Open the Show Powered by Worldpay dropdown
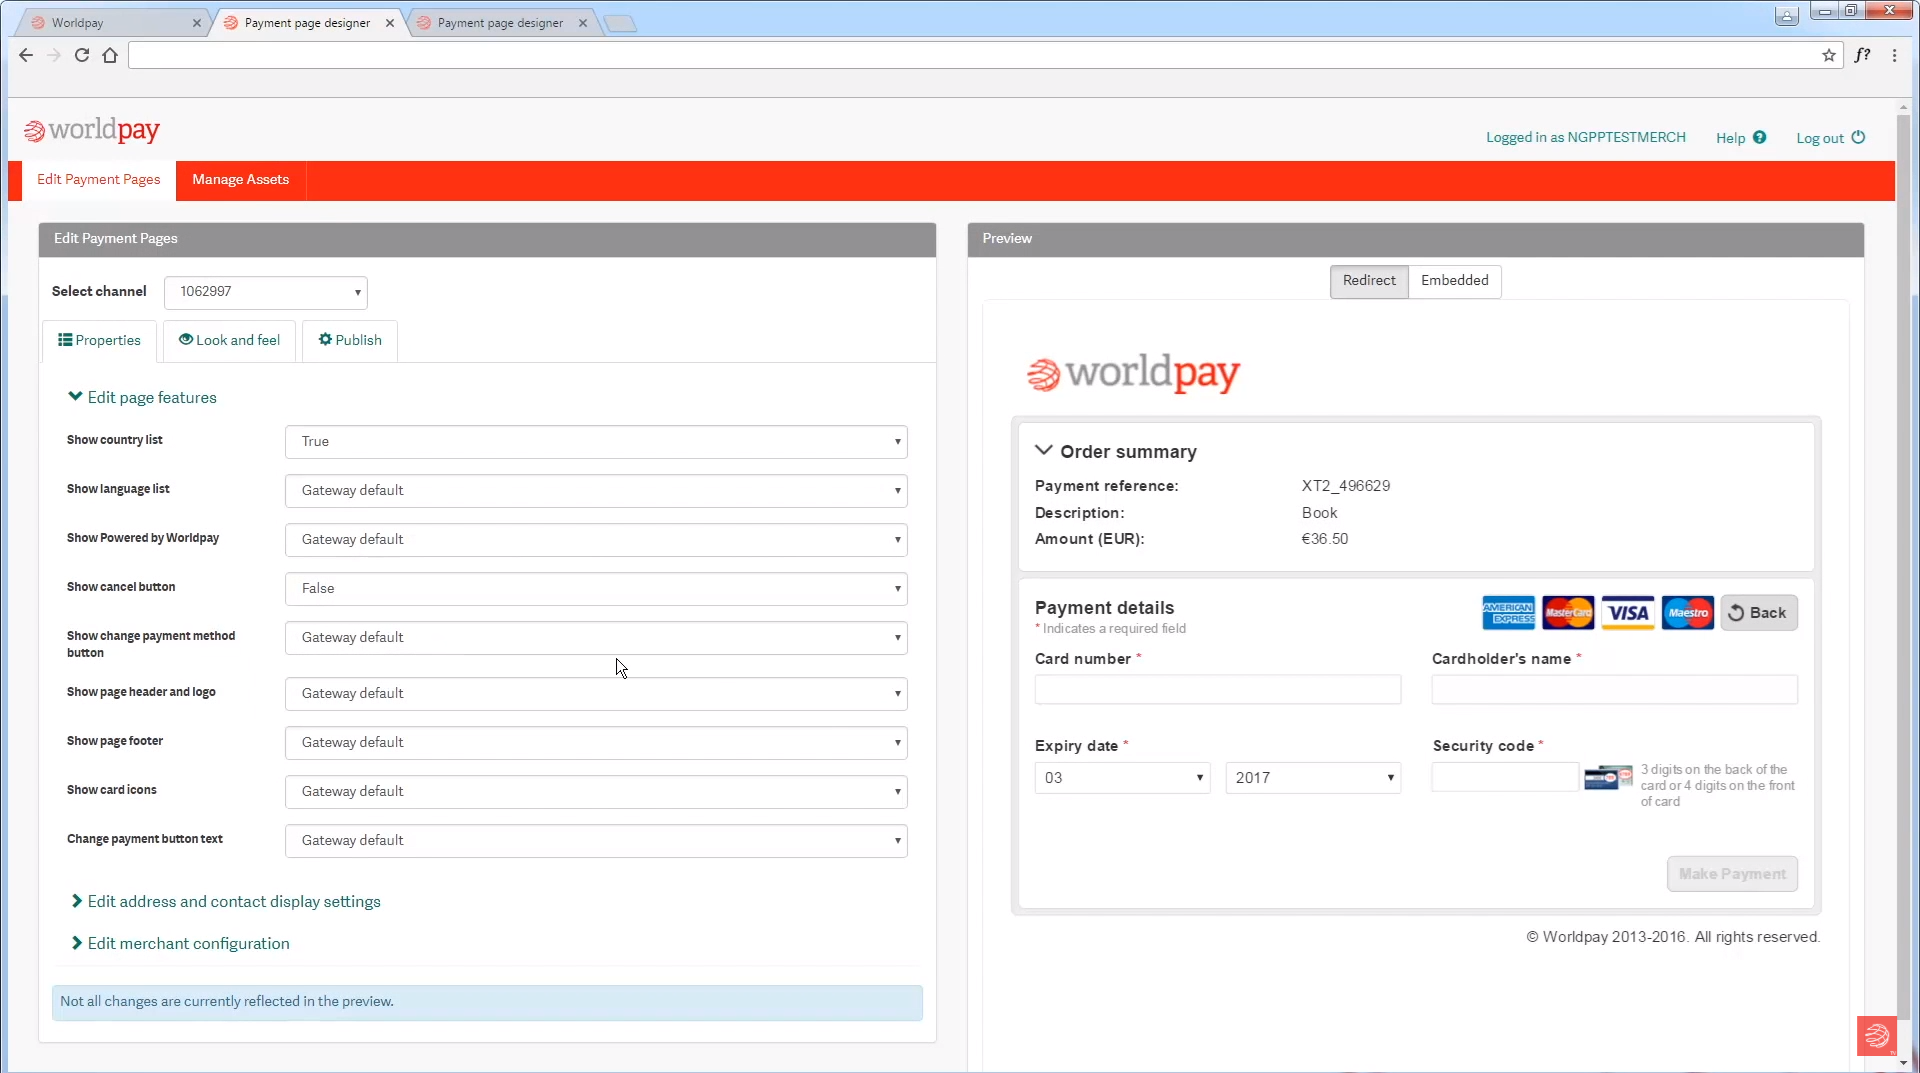Viewport: 1920px width, 1073px height. (596, 540)
